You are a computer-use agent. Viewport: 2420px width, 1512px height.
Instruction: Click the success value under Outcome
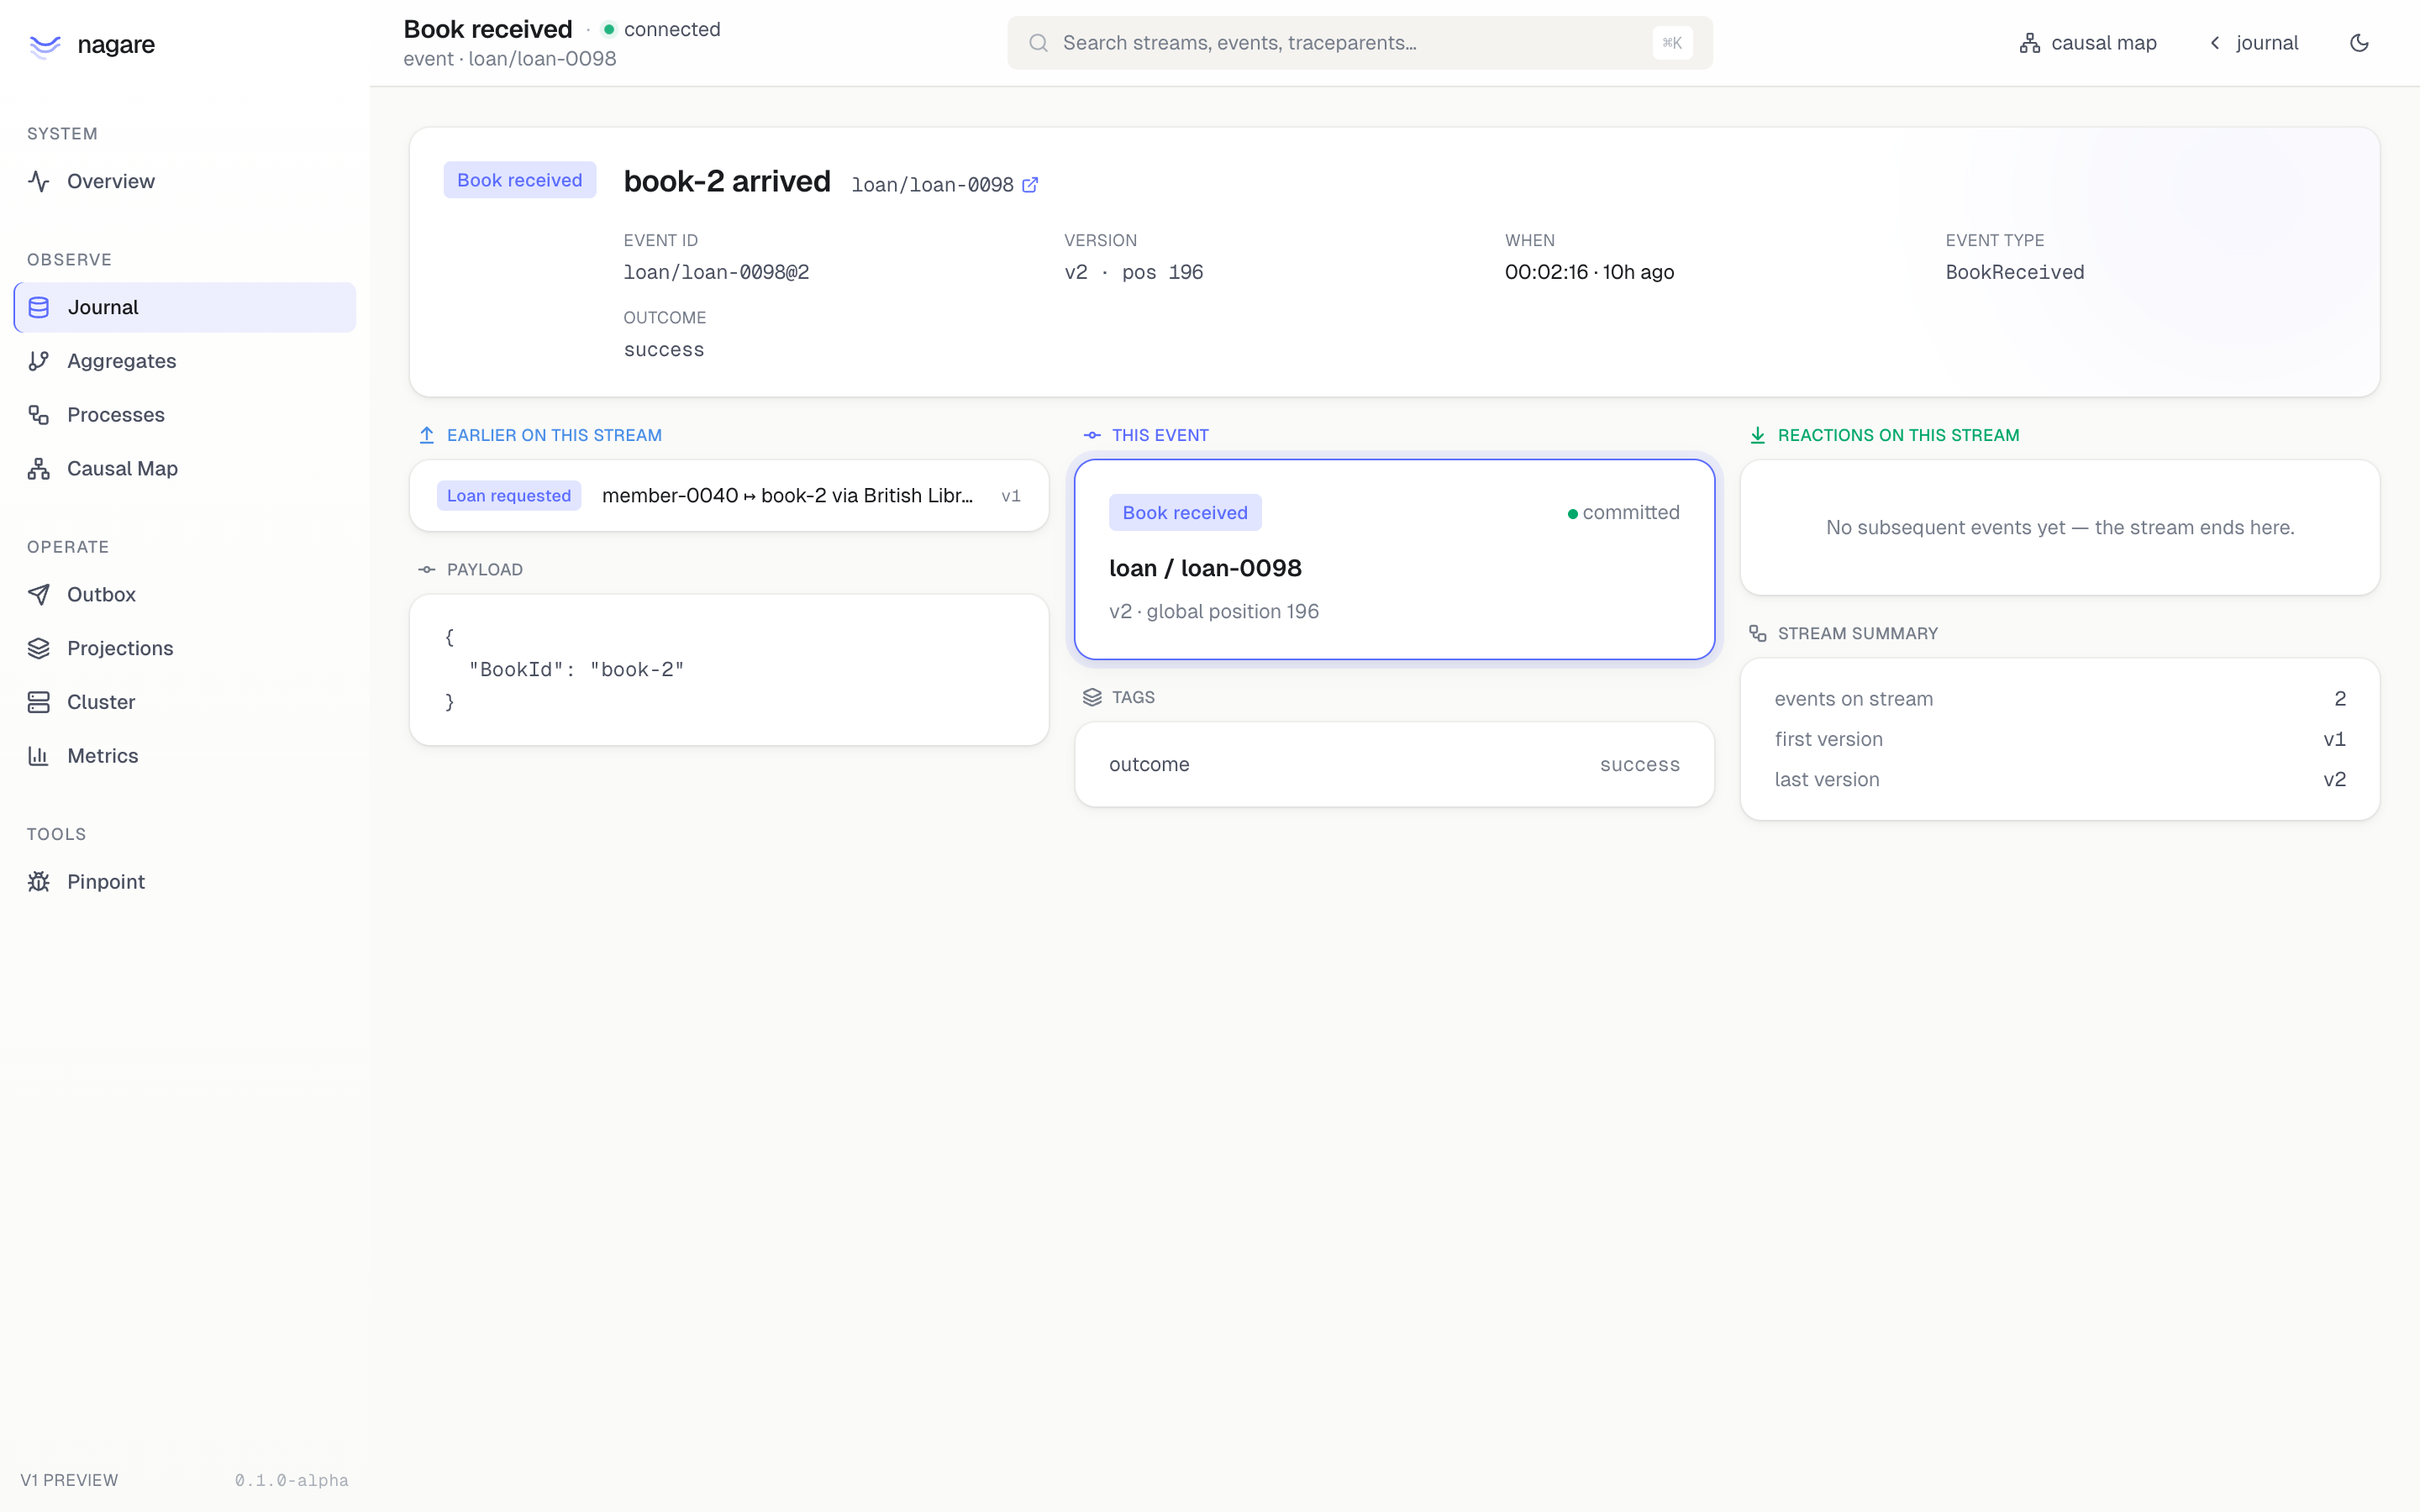pyautogui.click(x=664, y=350)
